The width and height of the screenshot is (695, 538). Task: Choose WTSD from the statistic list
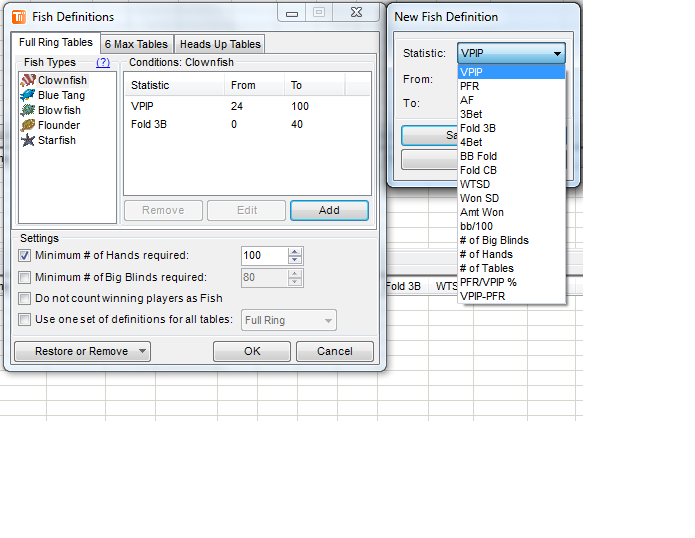click(x=511, y=184)
